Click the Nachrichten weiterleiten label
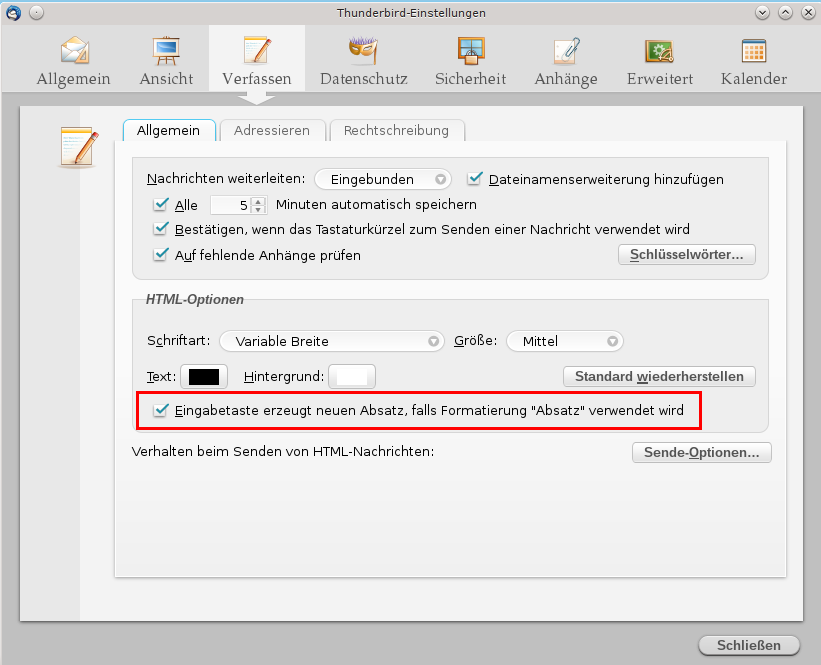Viewport: 821px width, 665px height. pyautogui.click(x=226, y=179)
